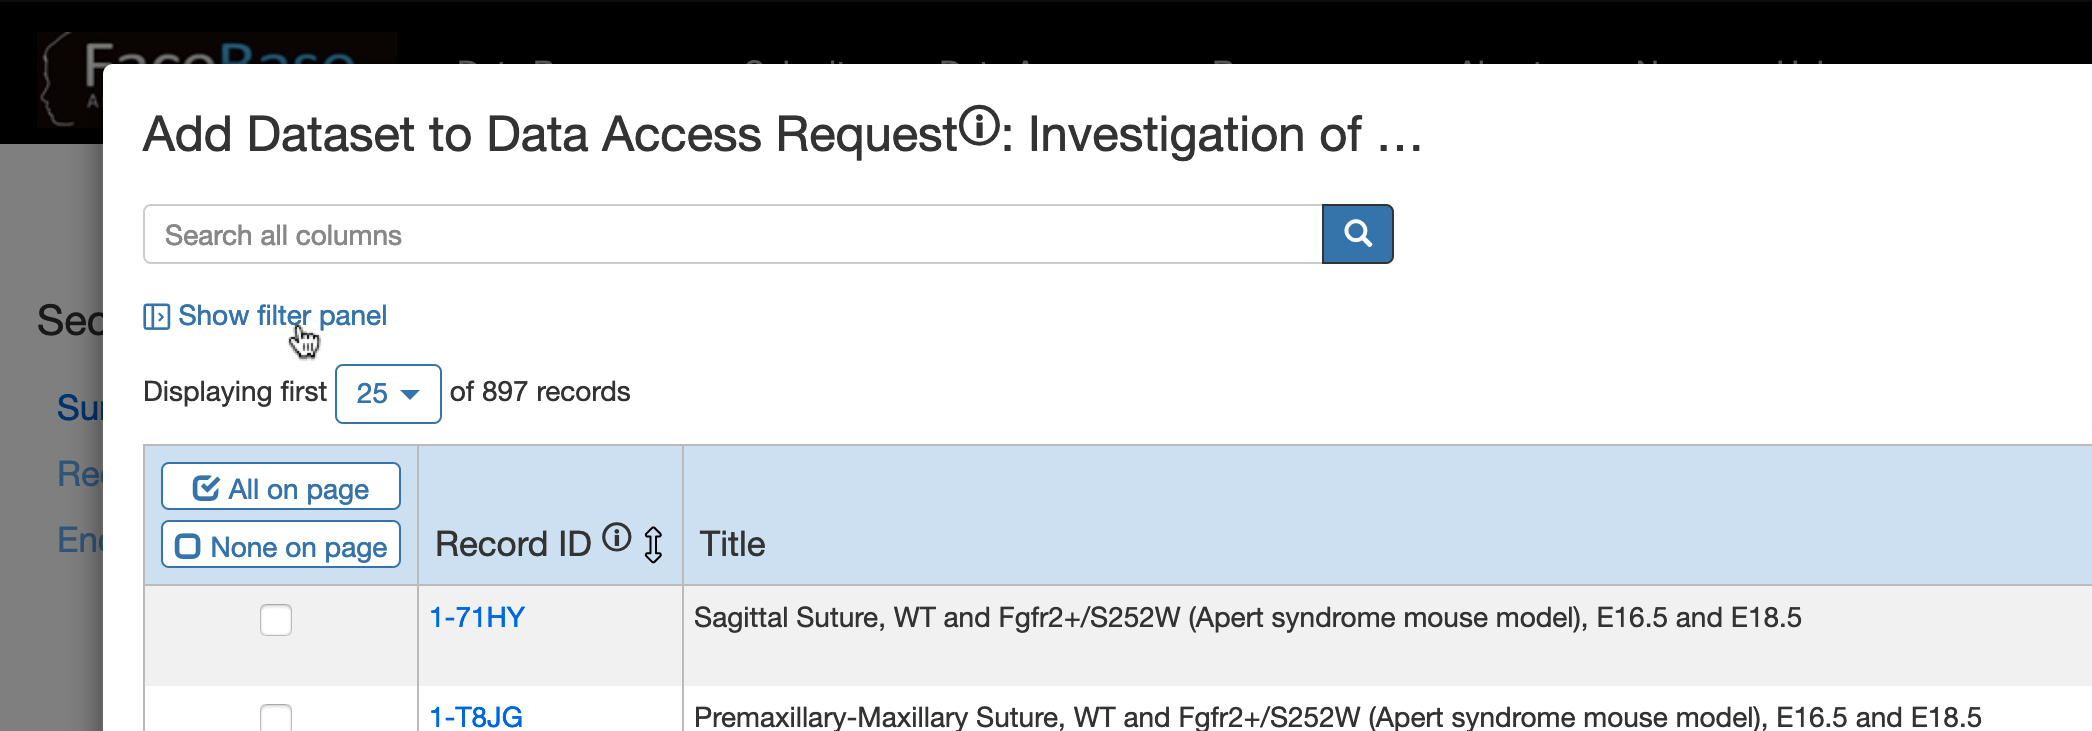Open the 25 page size dropdown
Image resolution: width=2092 pixels, height=731 pixels.
[x=388, y=394]
